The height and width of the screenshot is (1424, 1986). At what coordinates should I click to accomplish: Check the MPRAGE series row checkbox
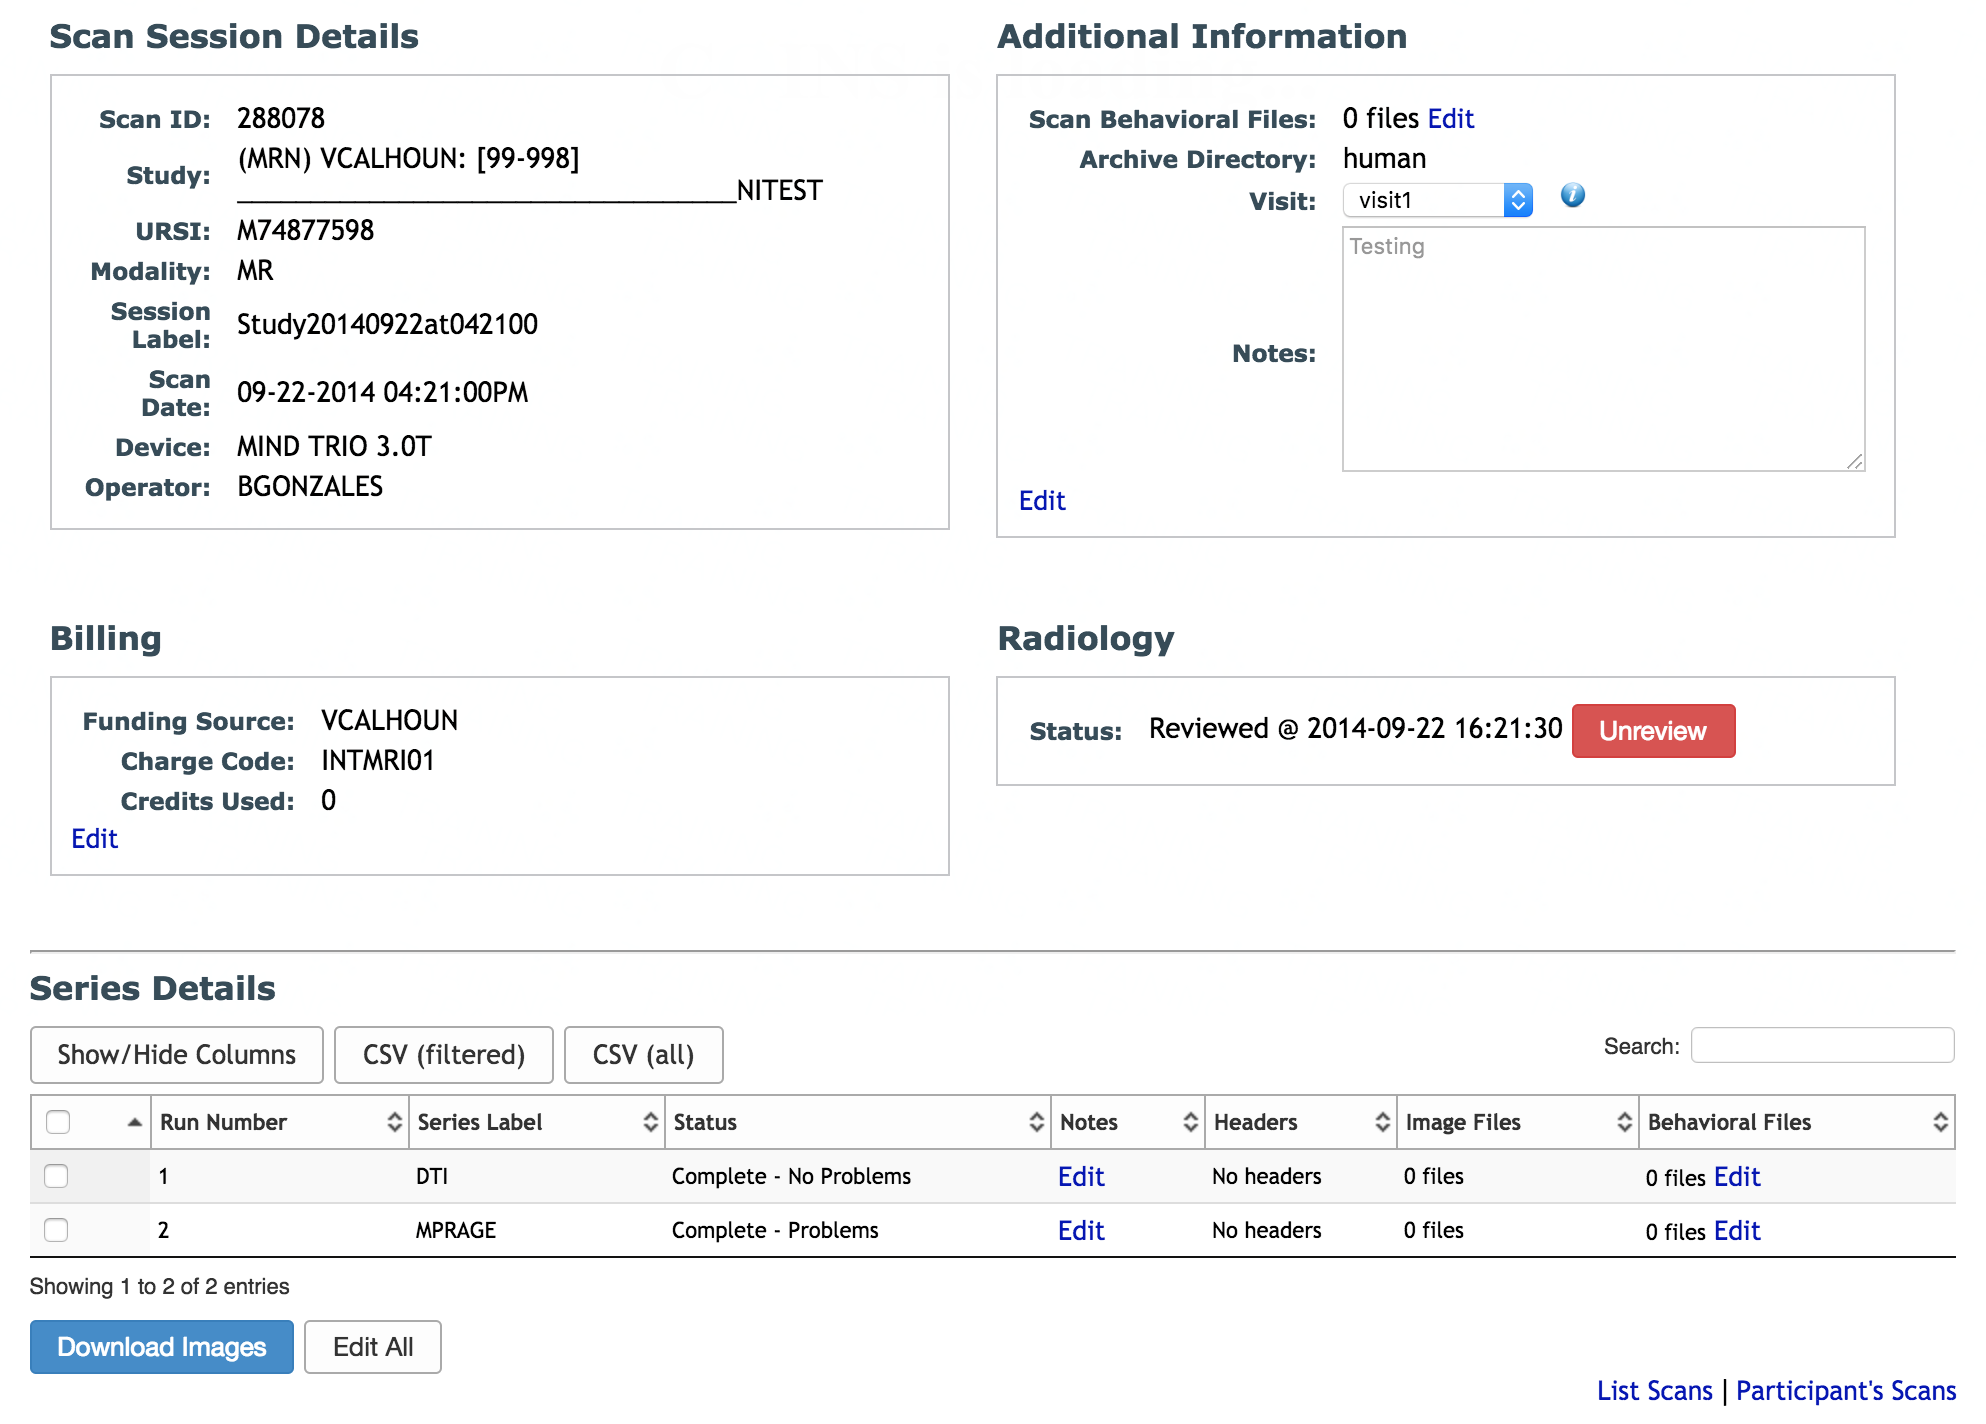(57, 1230)
